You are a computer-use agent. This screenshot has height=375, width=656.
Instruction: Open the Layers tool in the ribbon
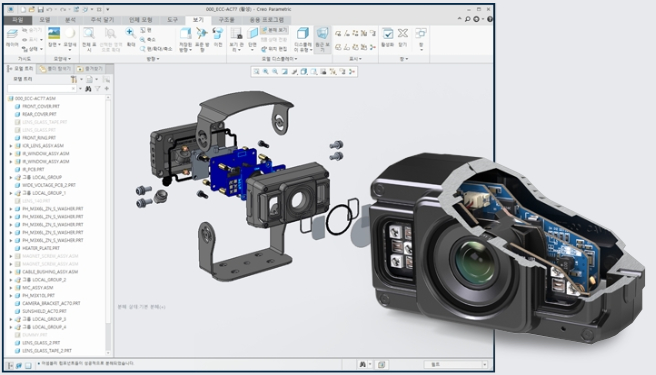coord(12,37)
